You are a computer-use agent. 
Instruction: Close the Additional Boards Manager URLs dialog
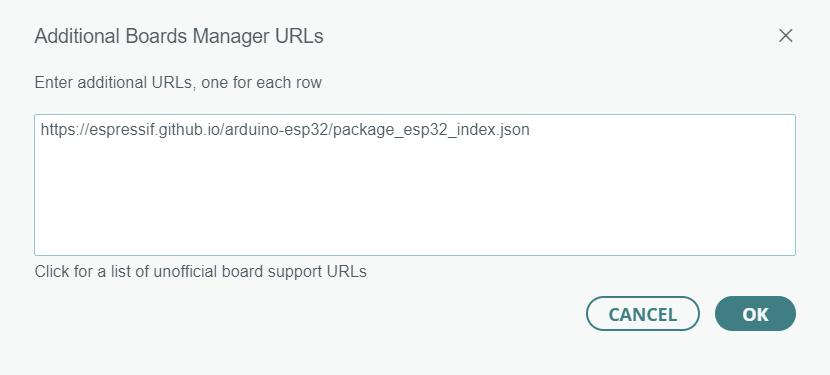(786, 35)
